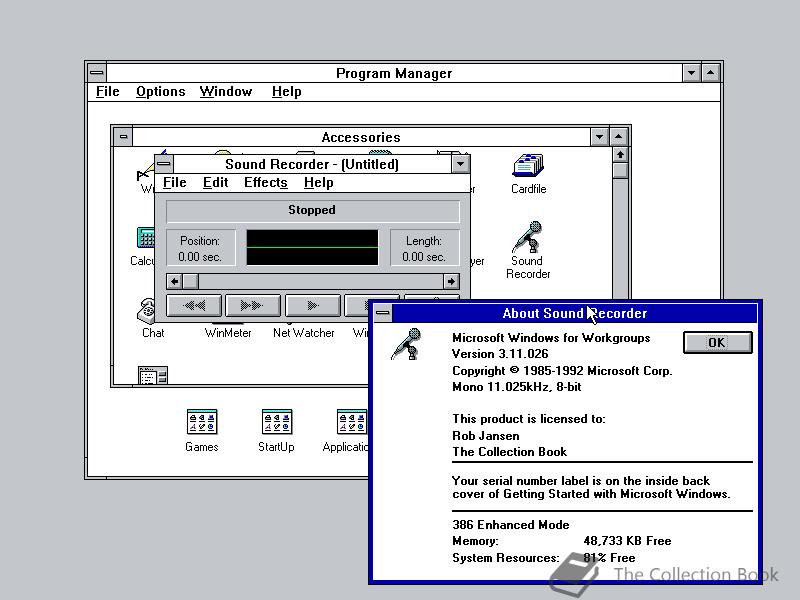Viewport: 800px width, 600px height.
Task: Select 'Mono 11.025kHz, 8-bit' text
Action: pos(517,387)
